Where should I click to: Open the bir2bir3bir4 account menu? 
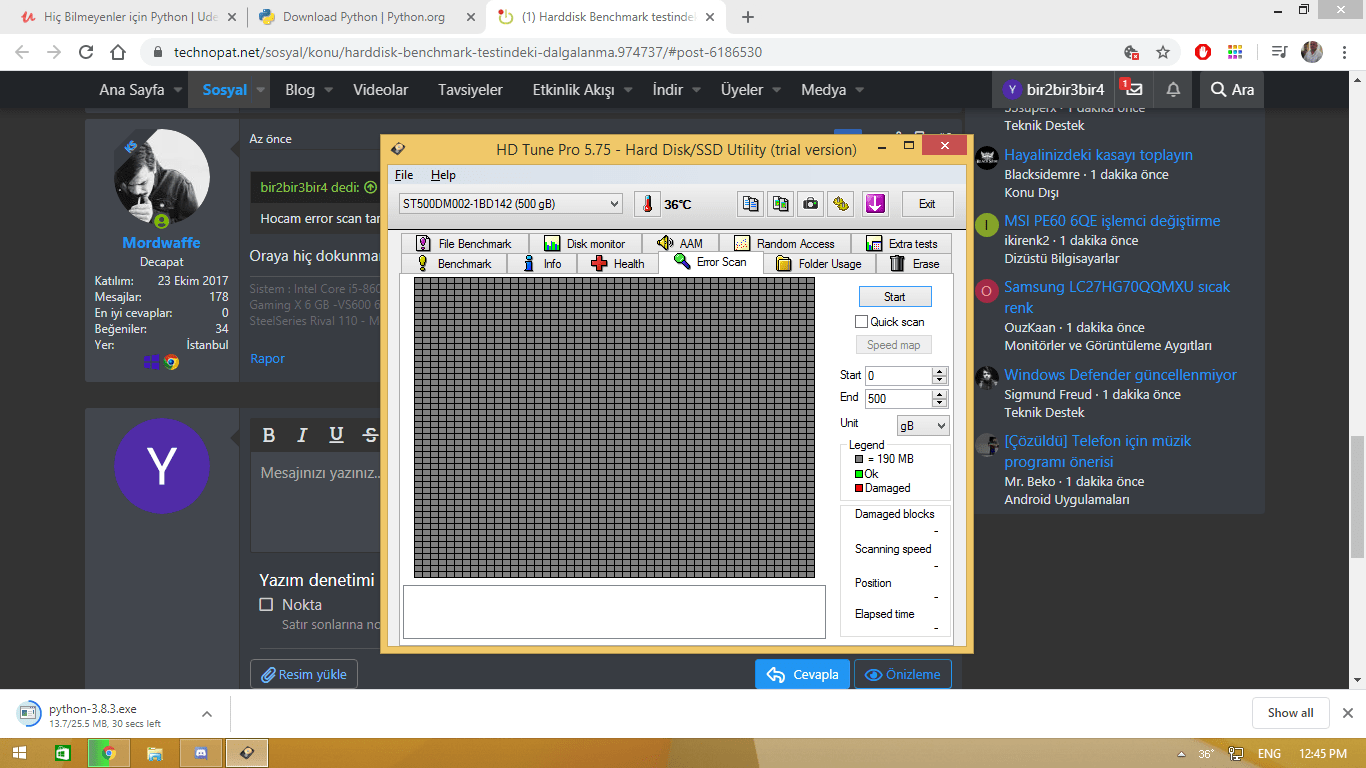(1054, 89)
